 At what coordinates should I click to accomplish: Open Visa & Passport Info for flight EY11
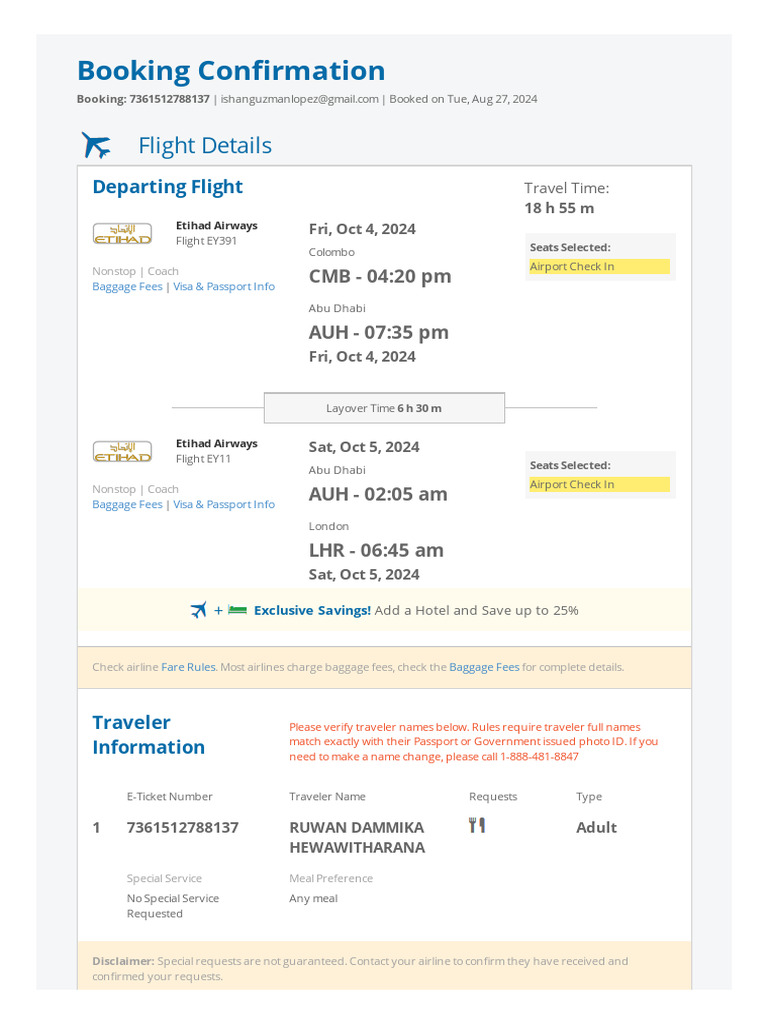coord(224,505)
